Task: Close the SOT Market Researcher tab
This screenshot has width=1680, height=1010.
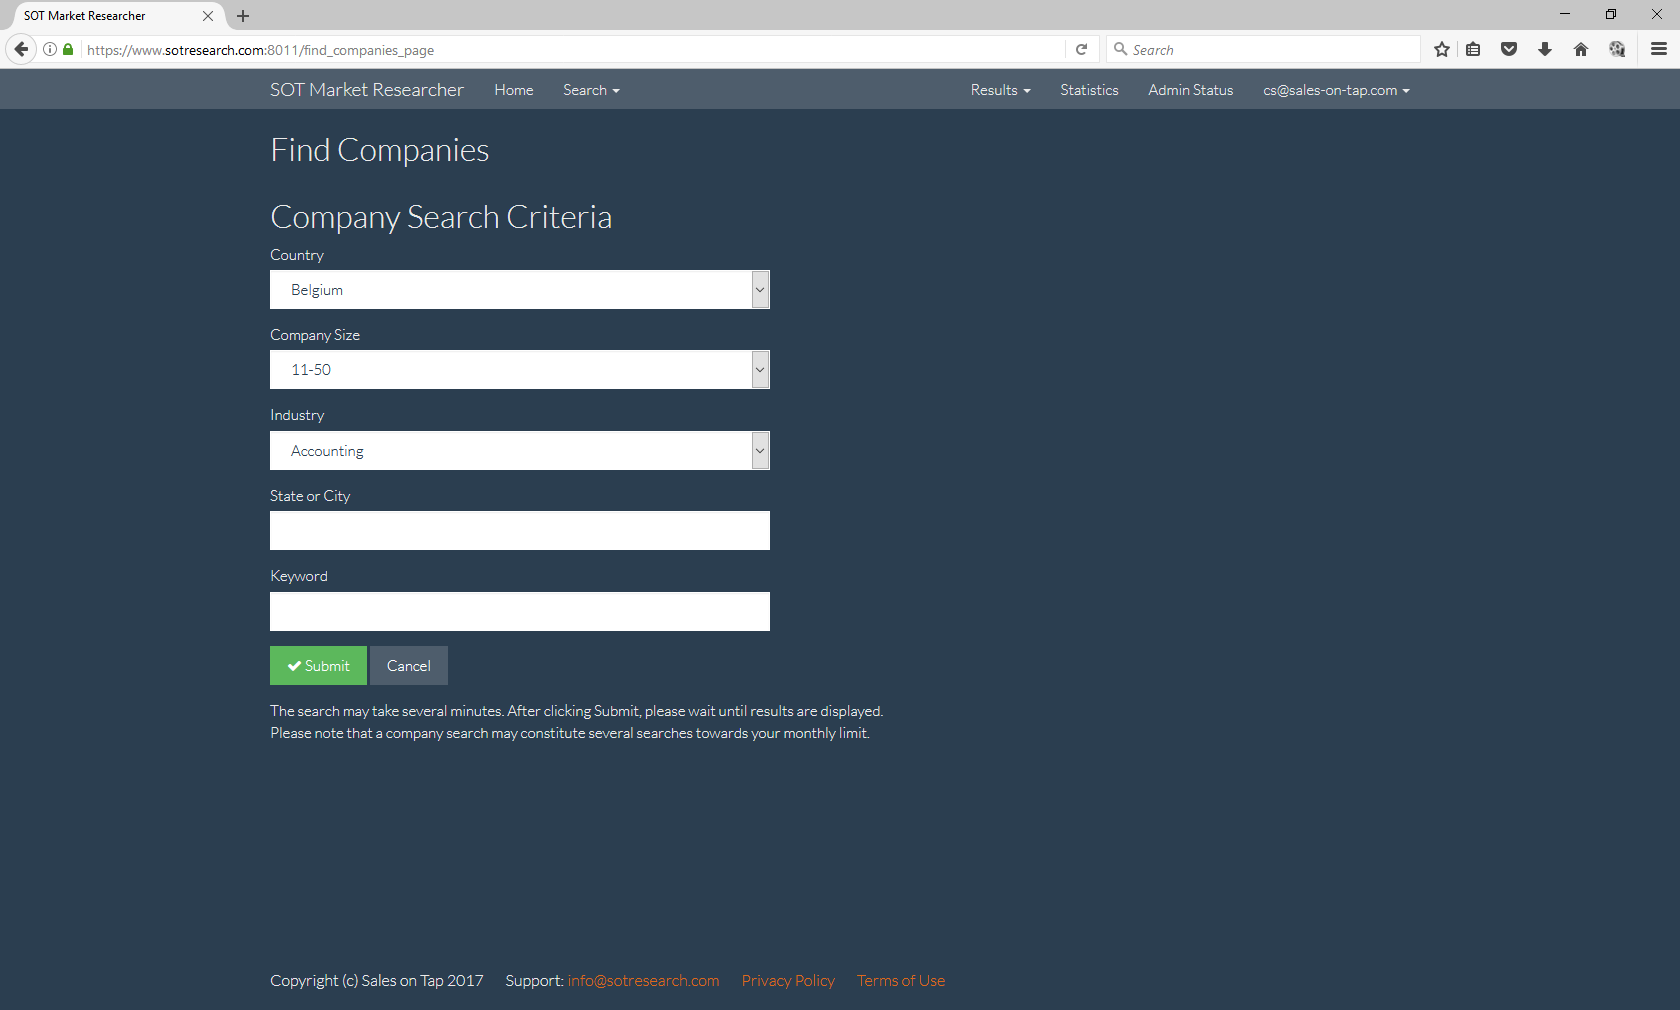Action: pos(208,16)
